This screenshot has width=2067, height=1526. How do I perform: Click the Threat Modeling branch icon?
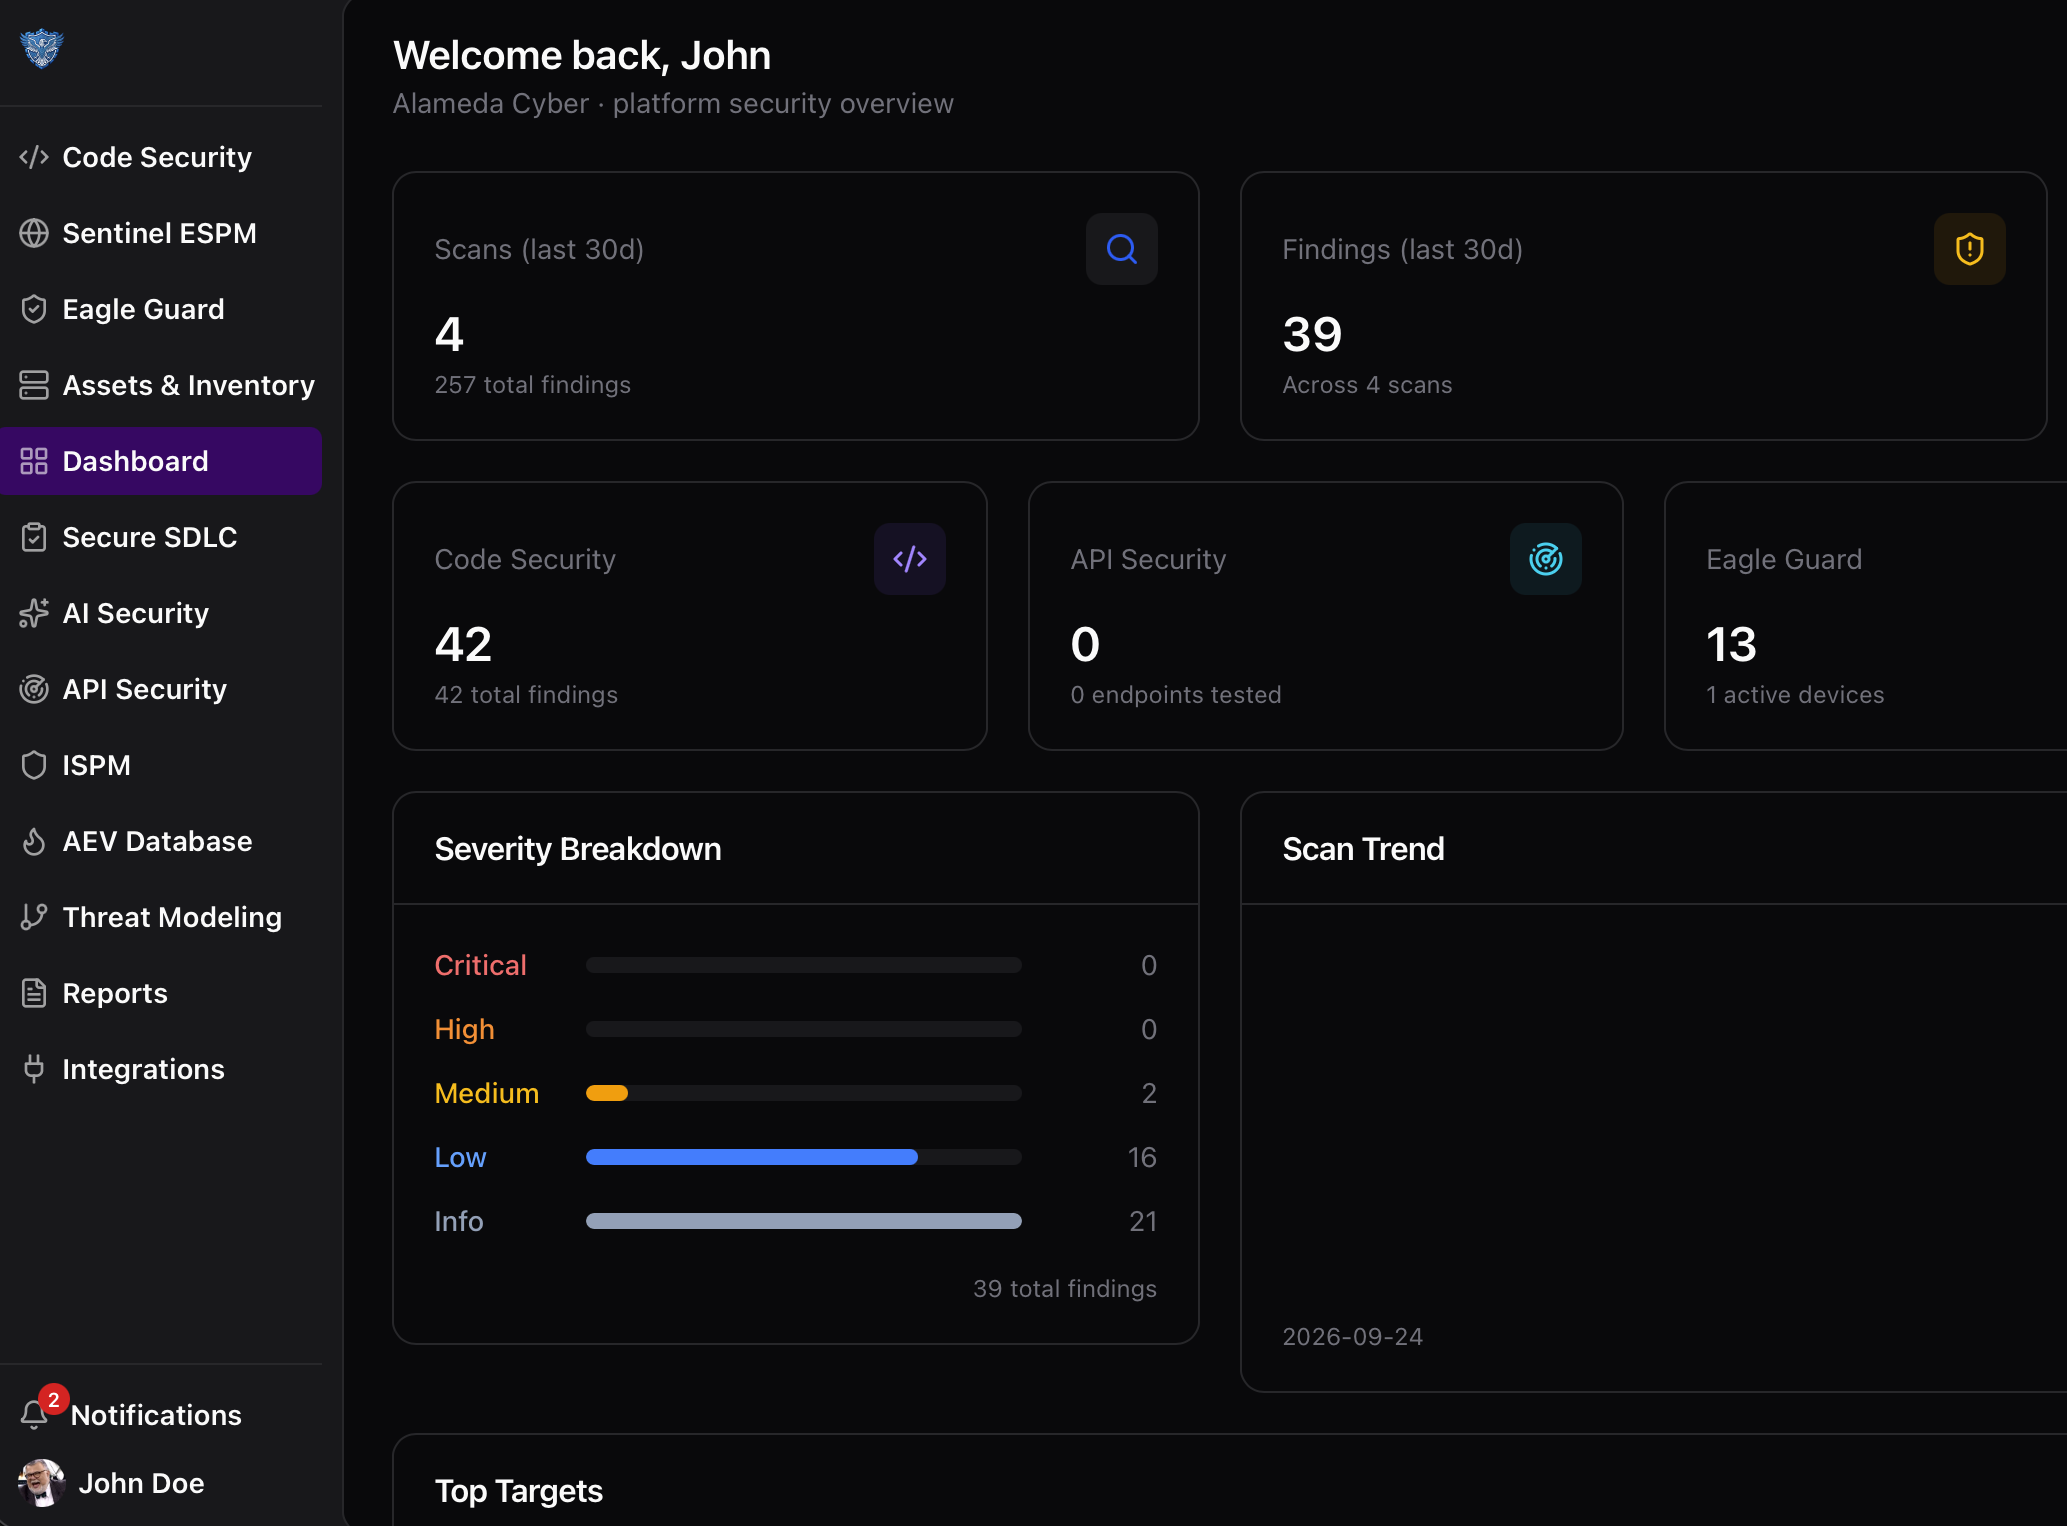click(x=34, y=917)
